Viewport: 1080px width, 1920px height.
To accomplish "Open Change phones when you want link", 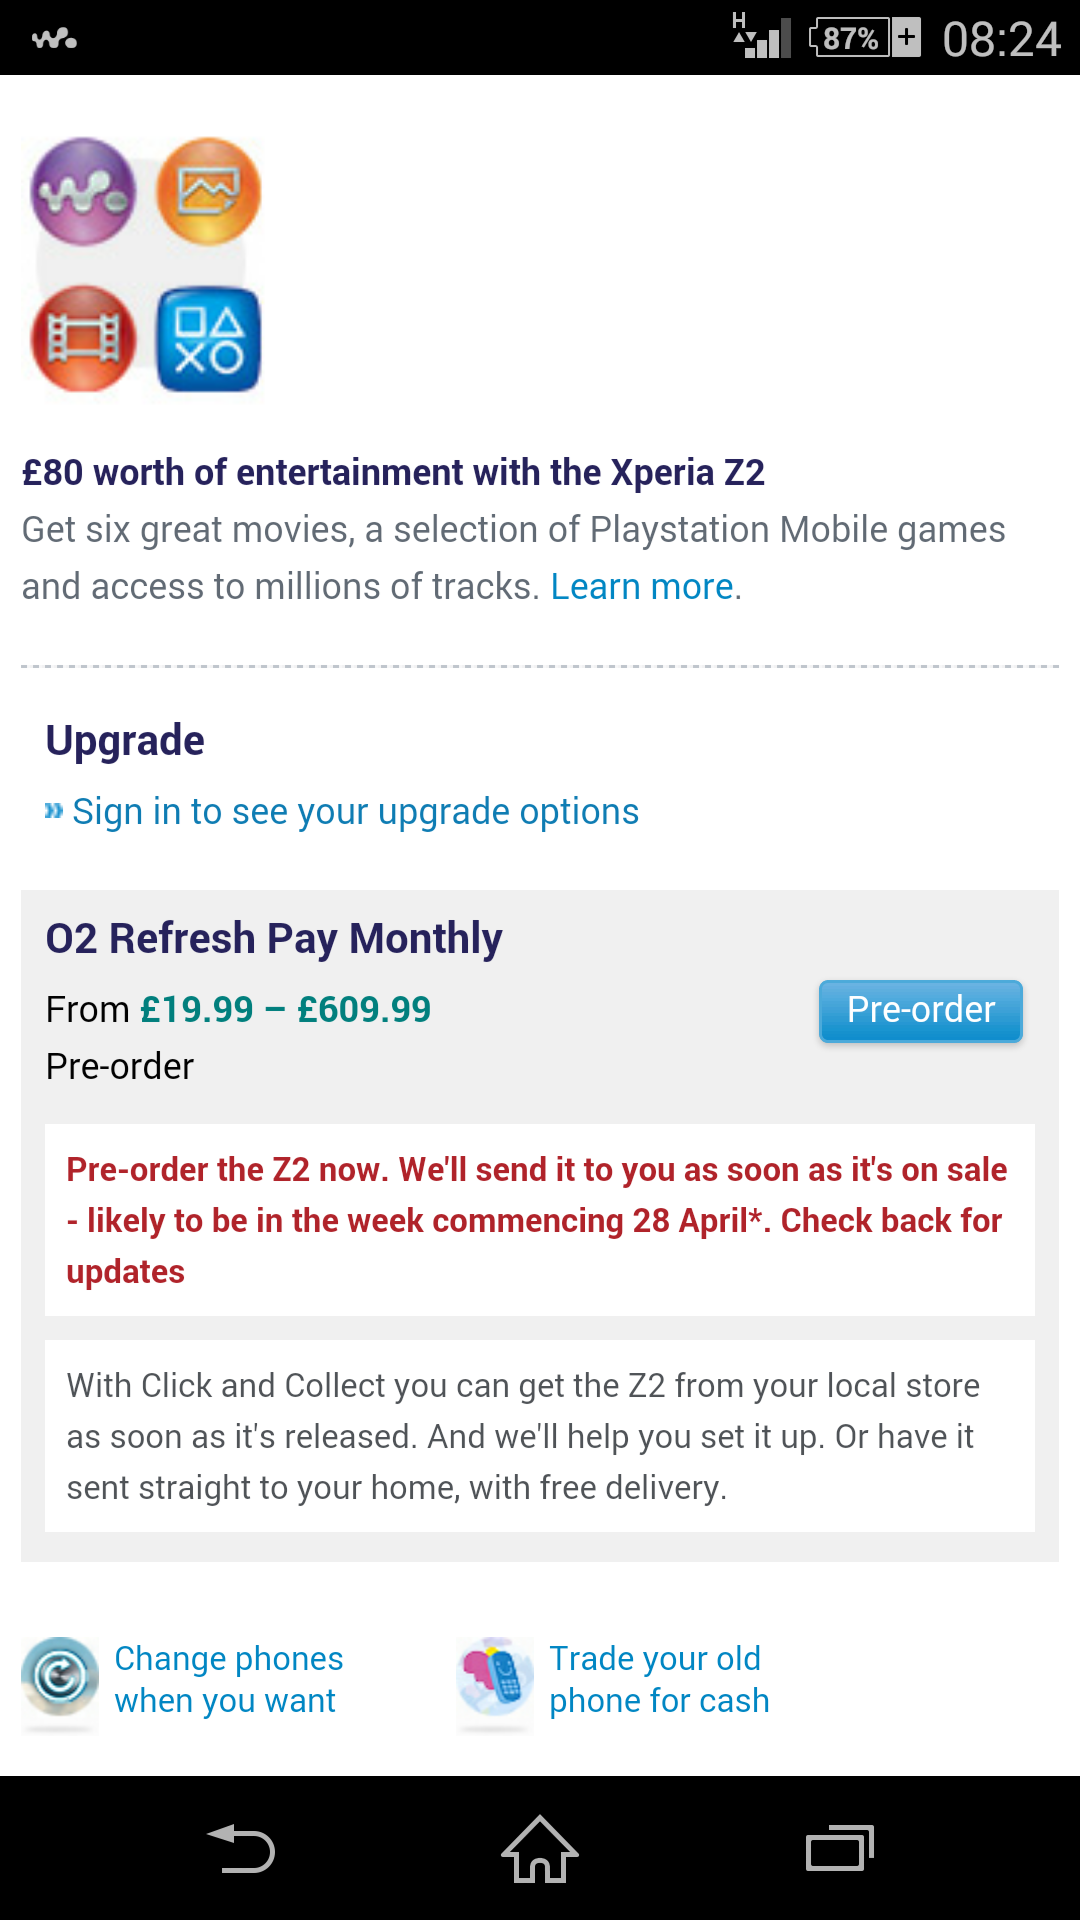I will [228, 1680].
